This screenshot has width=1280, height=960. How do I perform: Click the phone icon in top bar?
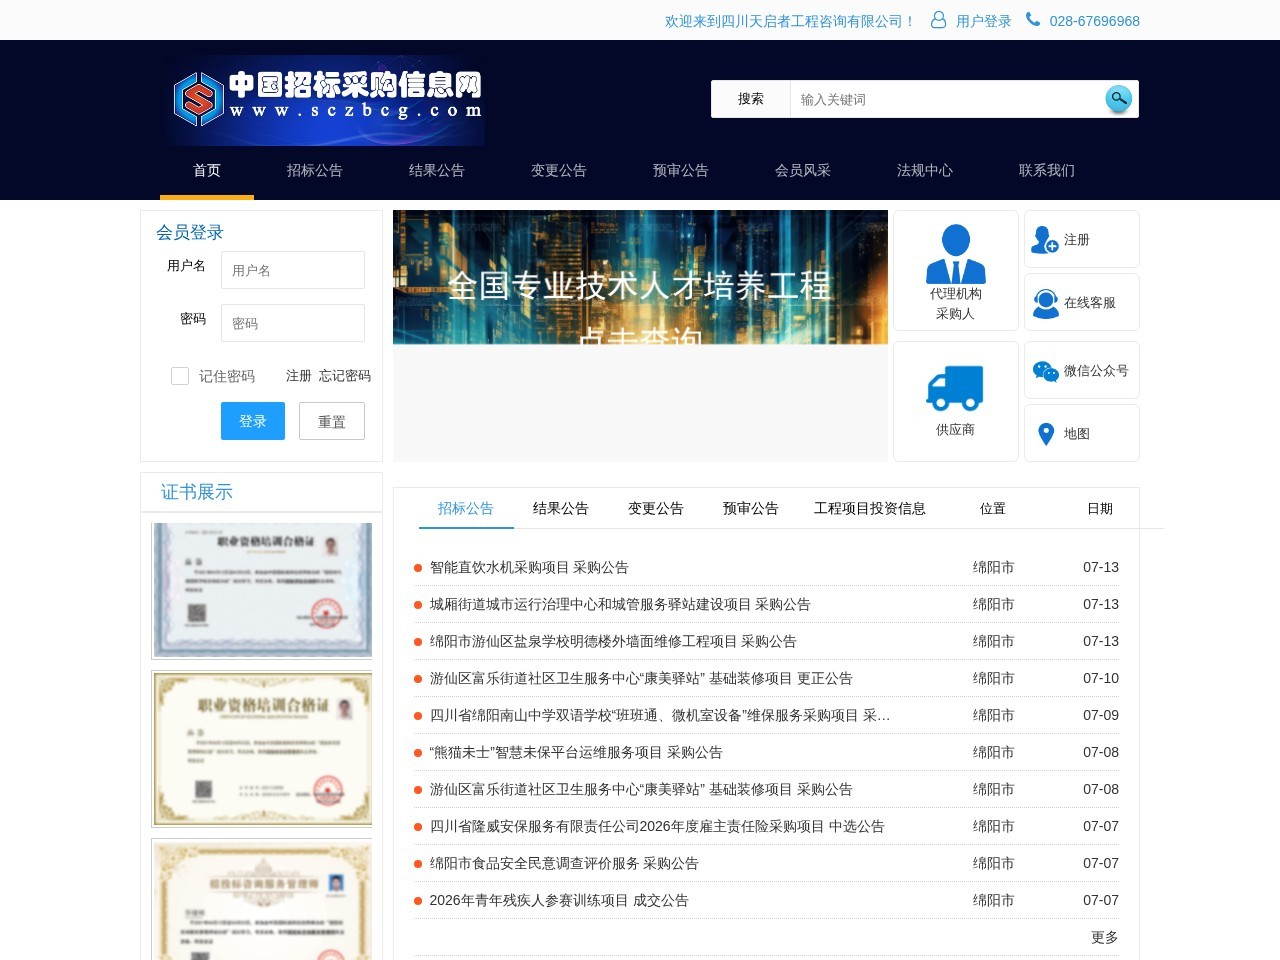pyautogui.click(x=1033, y=19)
